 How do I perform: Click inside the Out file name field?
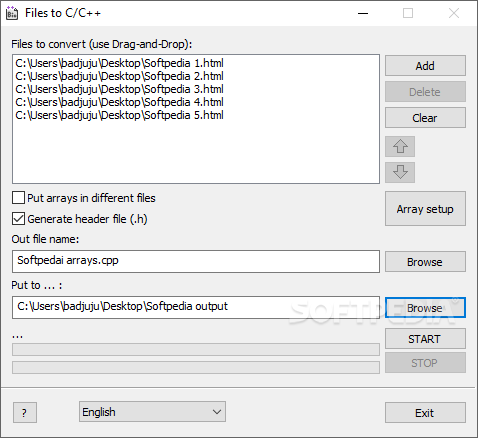[x=196, y=261]
